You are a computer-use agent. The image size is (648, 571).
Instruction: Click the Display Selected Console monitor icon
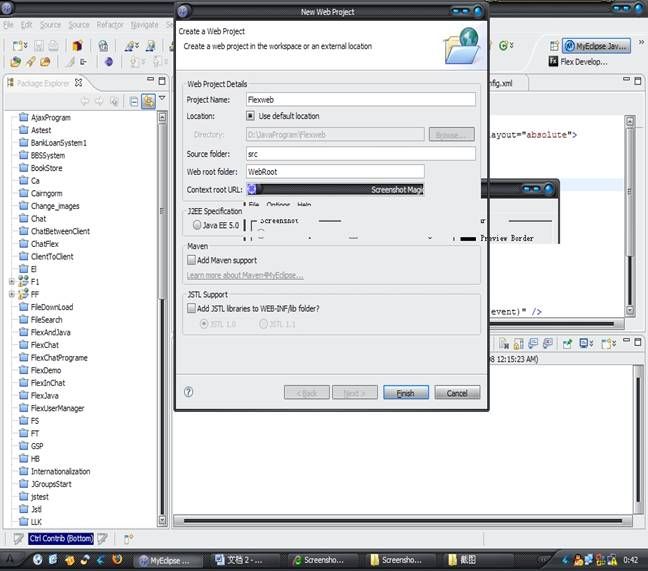click(x=584, y=343)
